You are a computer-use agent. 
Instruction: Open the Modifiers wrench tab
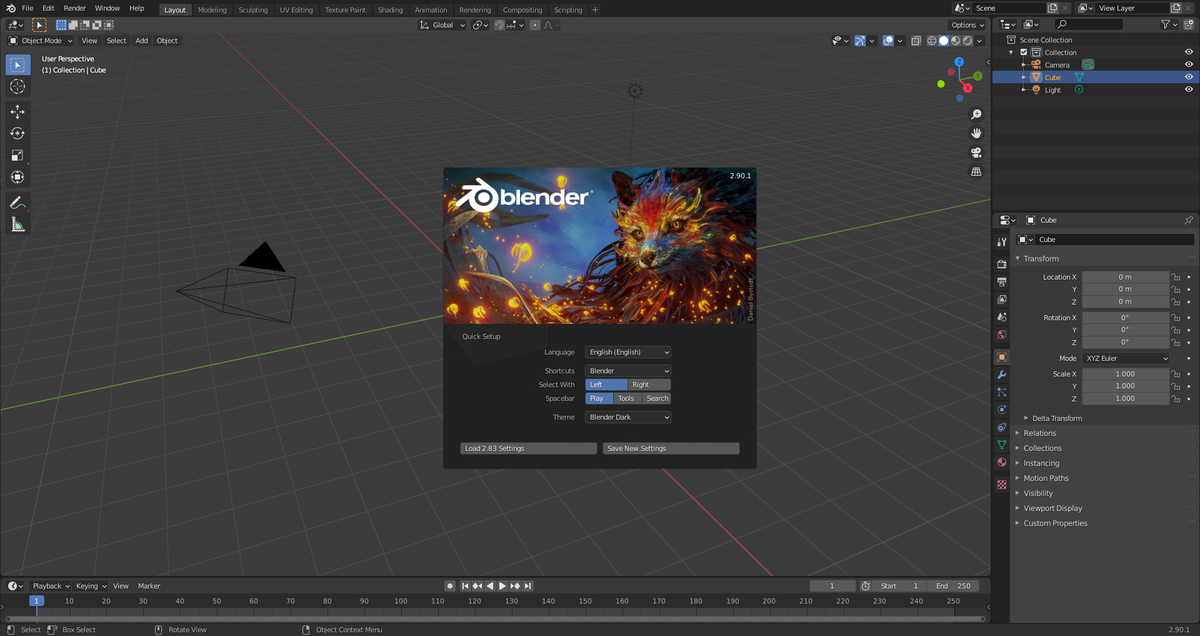1002,374
